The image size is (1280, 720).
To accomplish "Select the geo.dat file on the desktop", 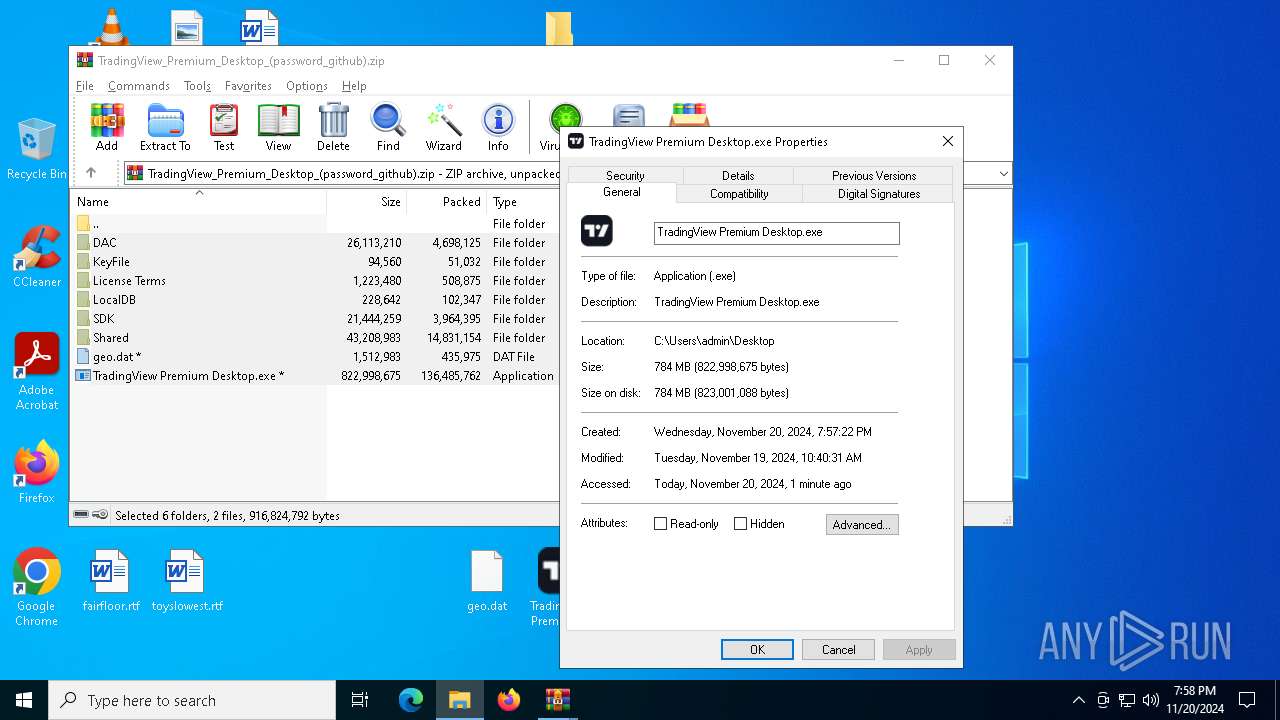I will (487, 581).
